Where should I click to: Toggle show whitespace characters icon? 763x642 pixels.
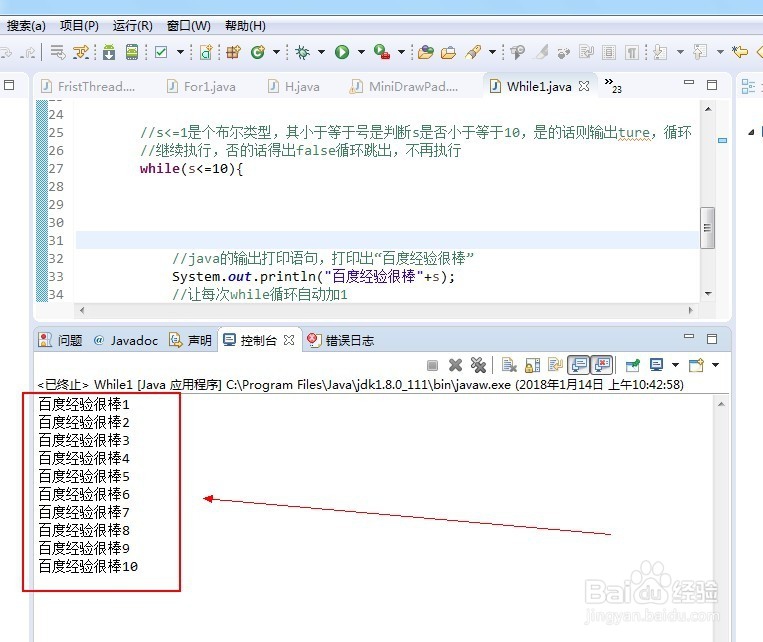(632, 52)
